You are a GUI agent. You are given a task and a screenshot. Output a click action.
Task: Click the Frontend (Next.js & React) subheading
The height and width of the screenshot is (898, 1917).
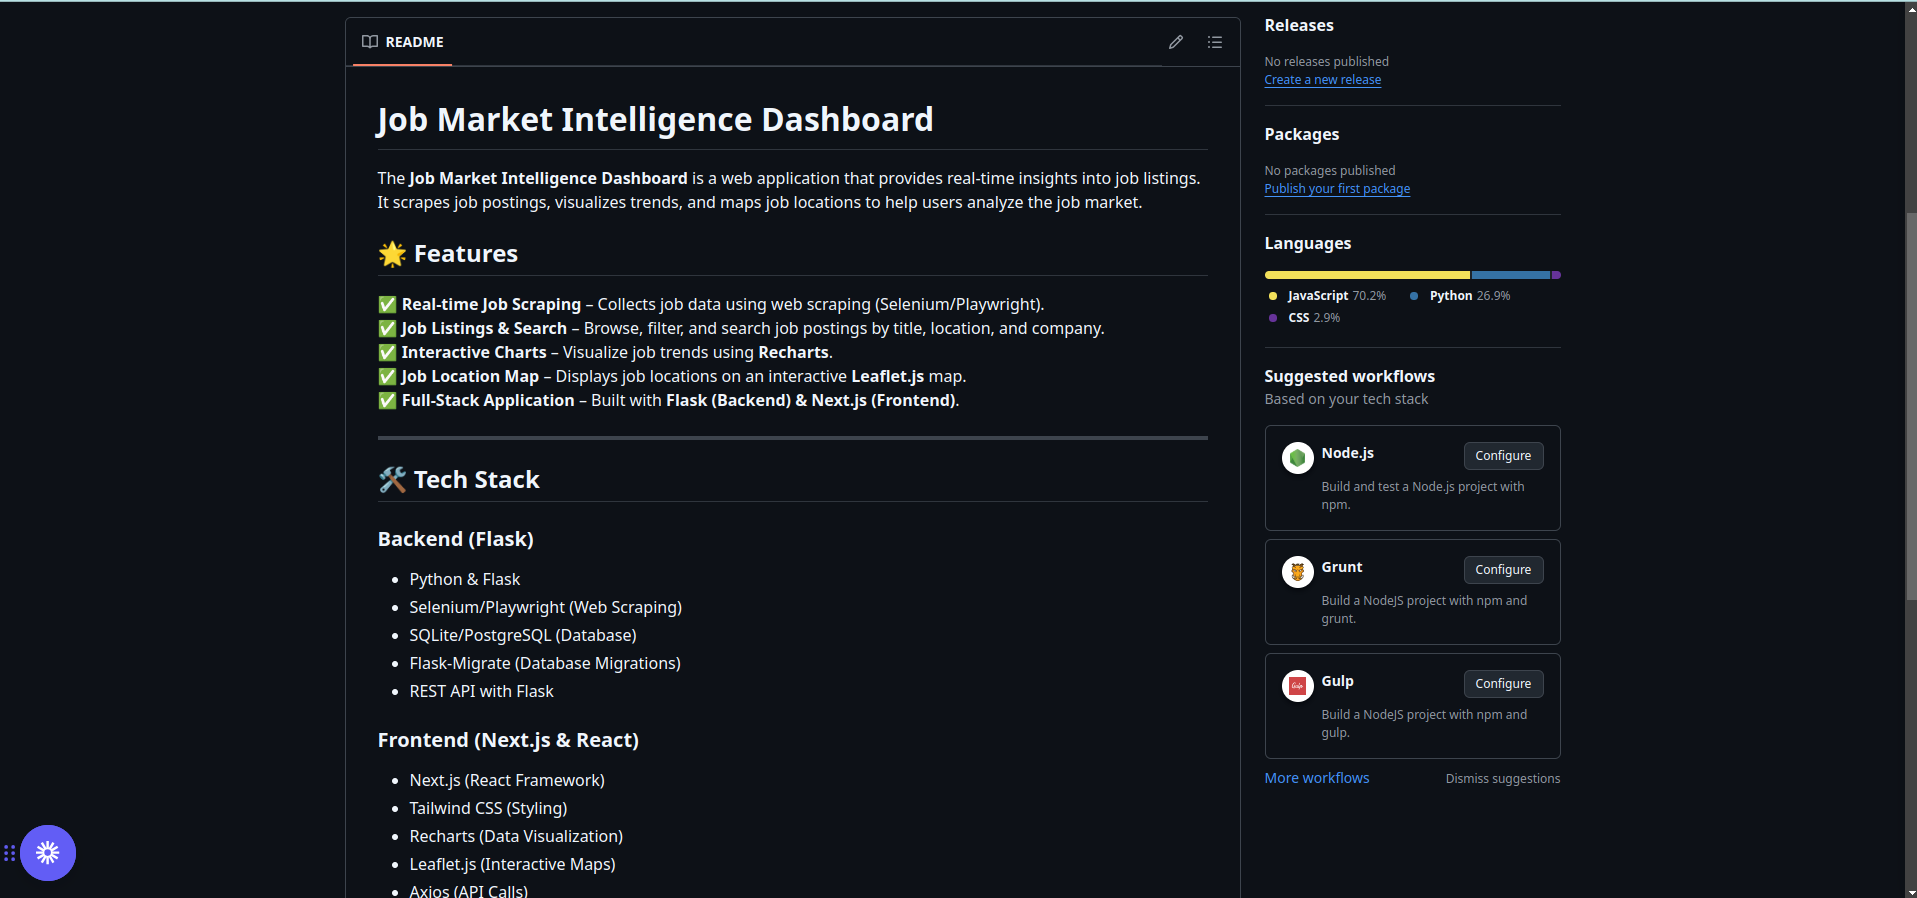(508, 741)
